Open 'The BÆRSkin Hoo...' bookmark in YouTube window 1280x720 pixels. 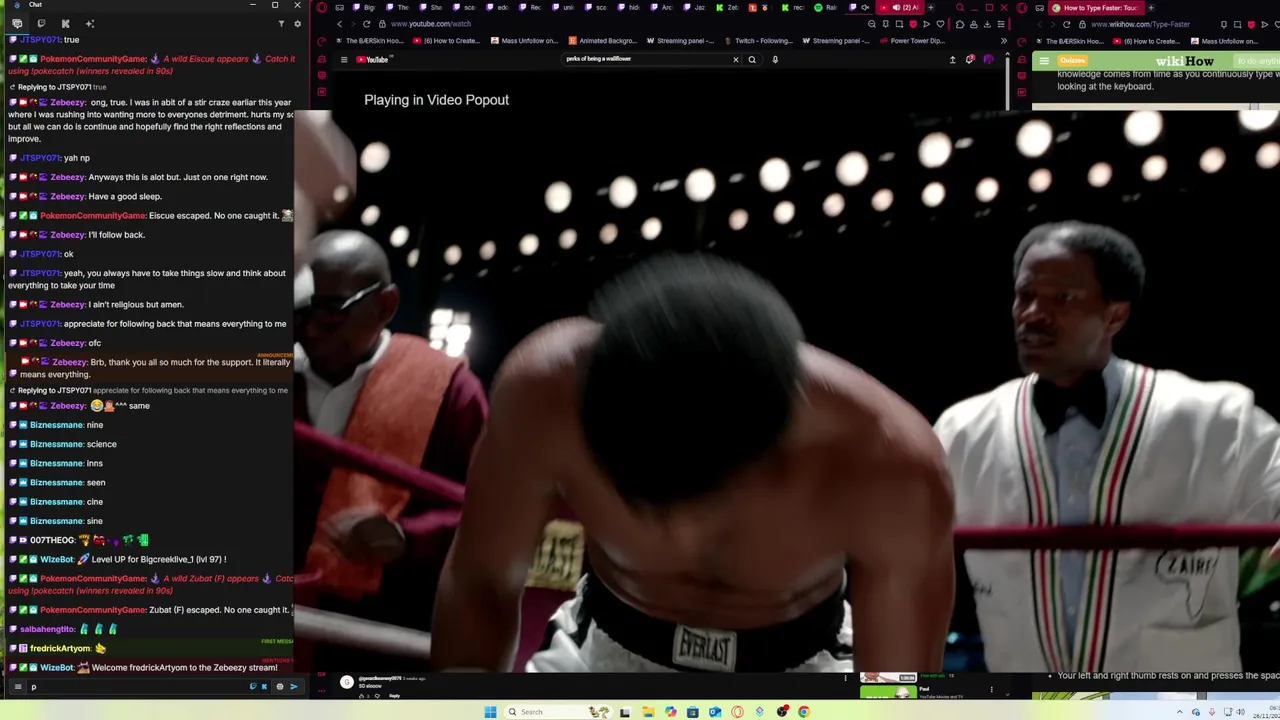[369, 41]
